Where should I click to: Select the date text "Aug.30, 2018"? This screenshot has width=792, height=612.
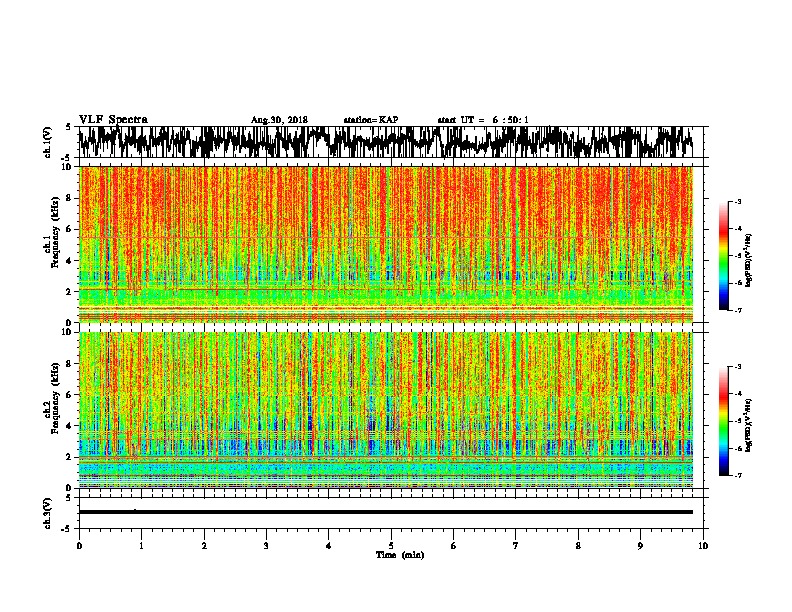point(279,120)
